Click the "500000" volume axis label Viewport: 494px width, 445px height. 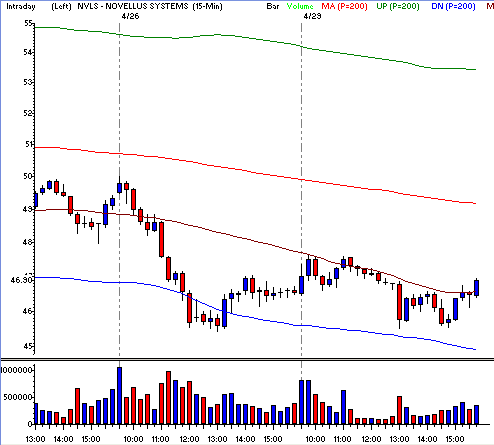coord(18,397)
